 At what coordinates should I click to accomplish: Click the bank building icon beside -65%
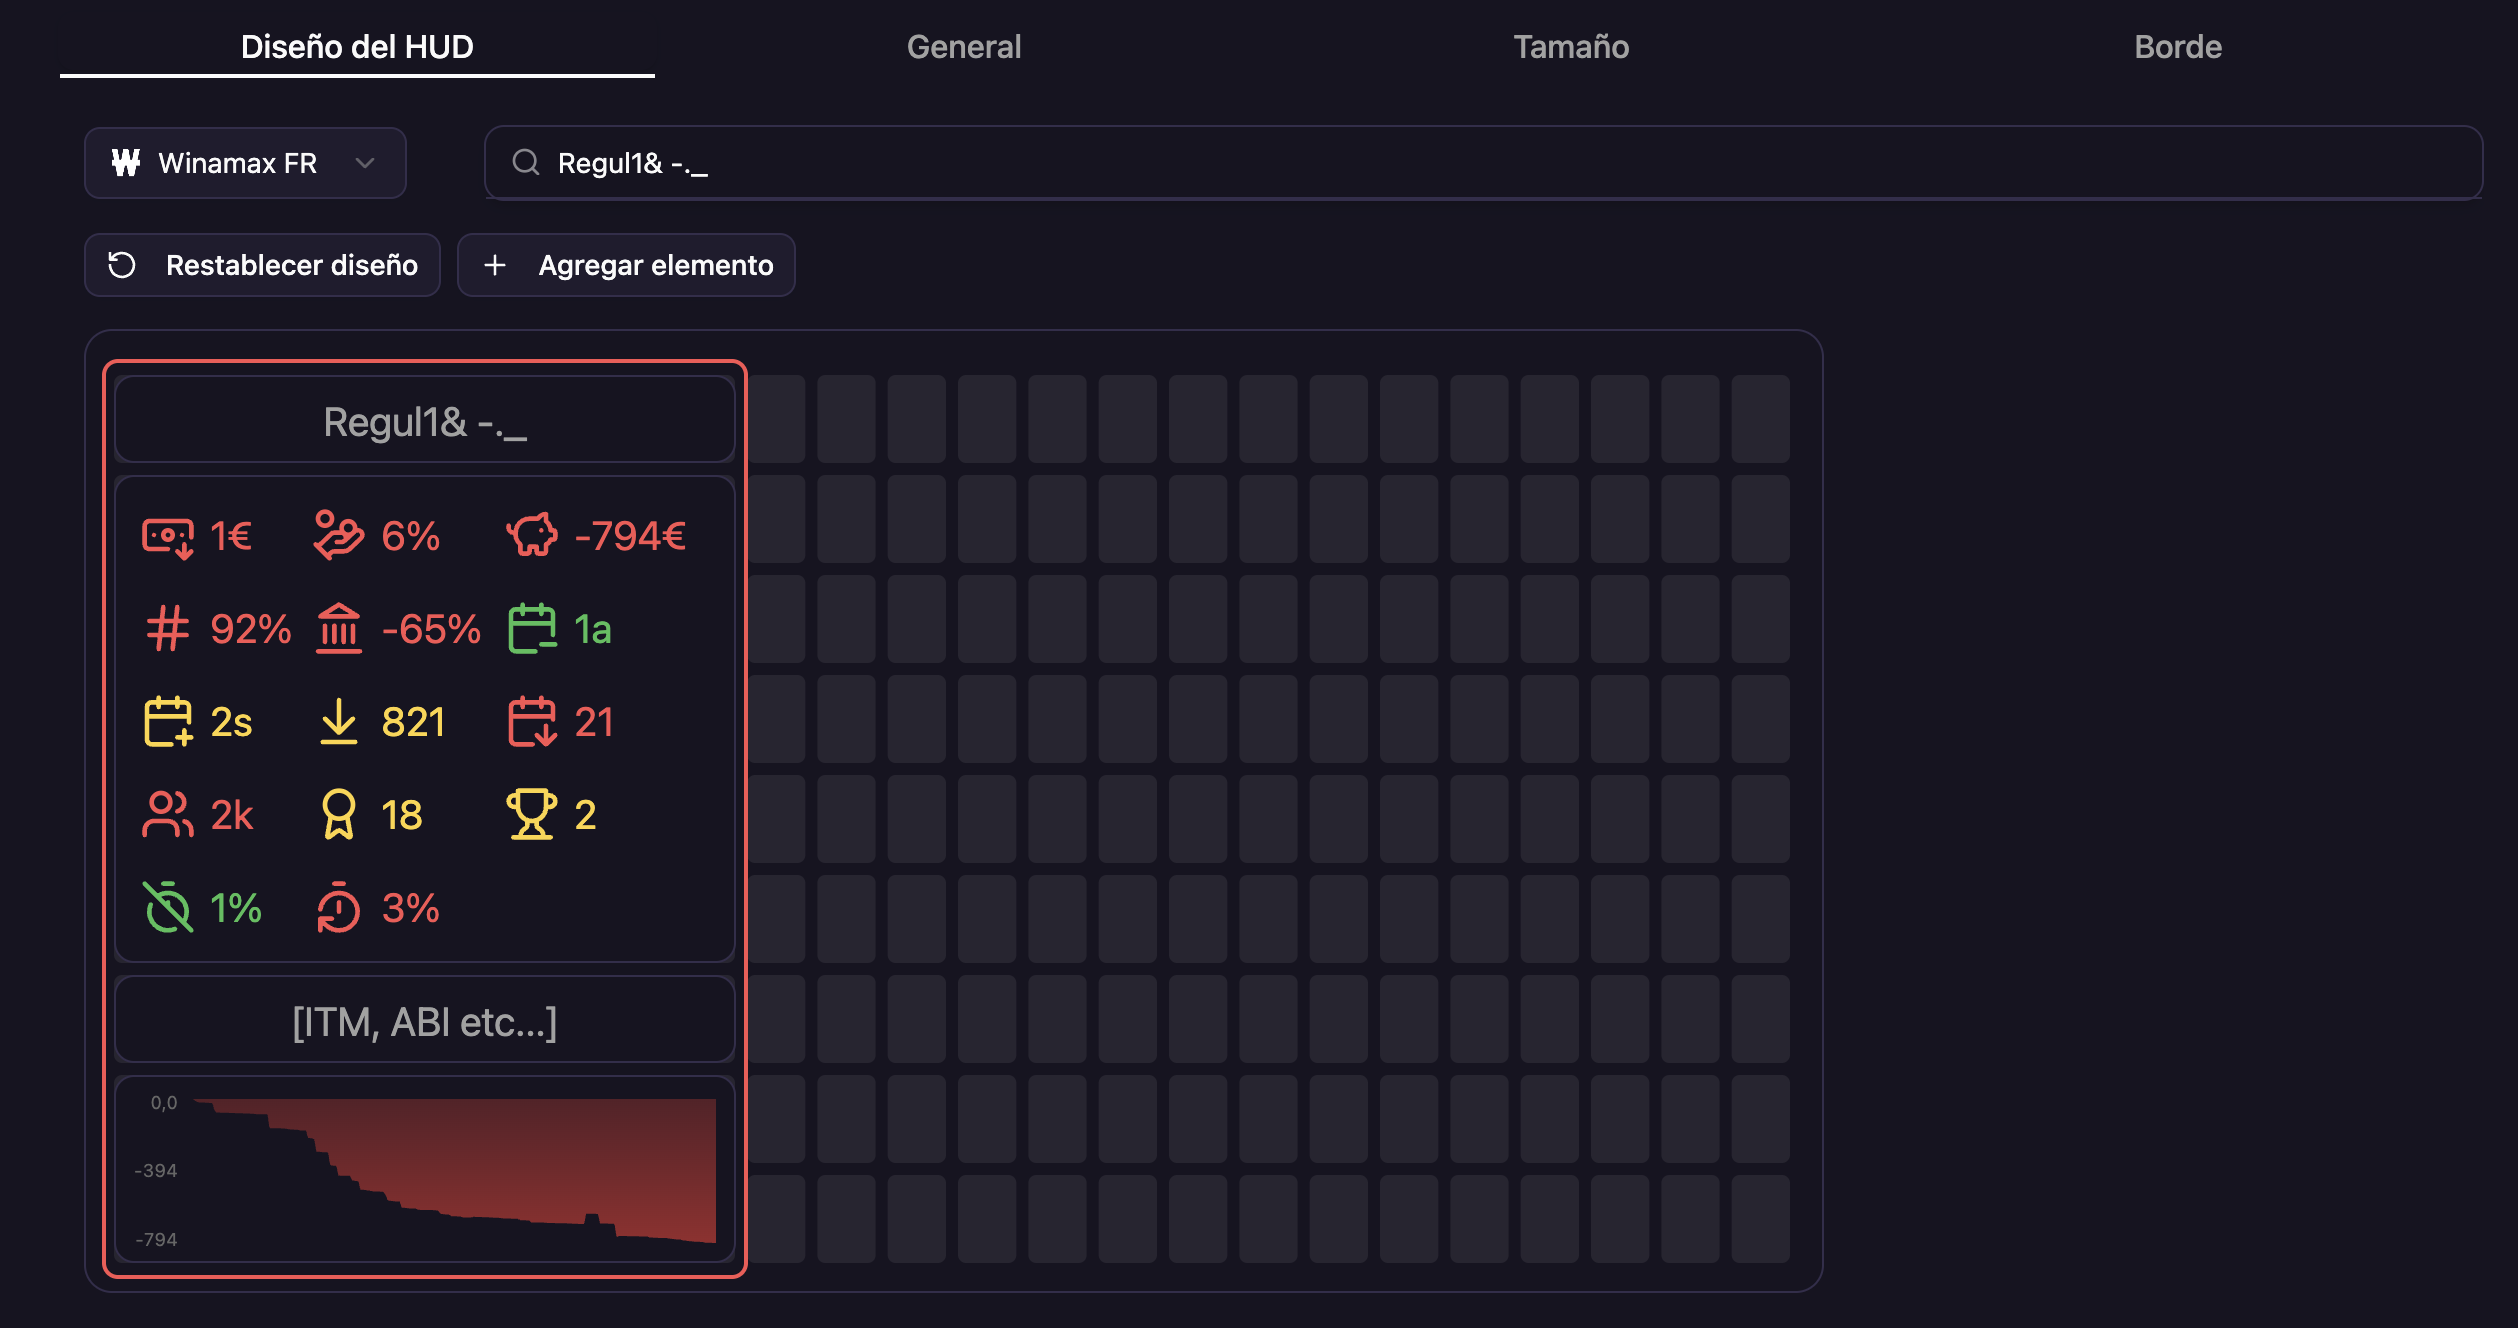tap(339, 629)
